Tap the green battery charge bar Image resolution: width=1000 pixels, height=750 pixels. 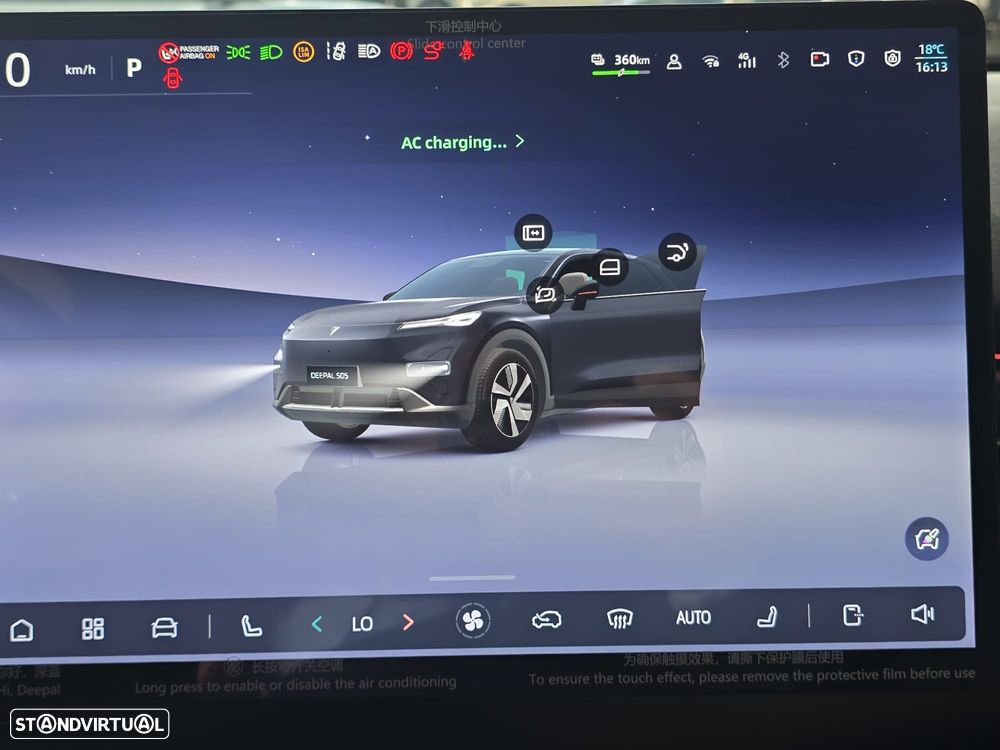click(x=621, y=73)
